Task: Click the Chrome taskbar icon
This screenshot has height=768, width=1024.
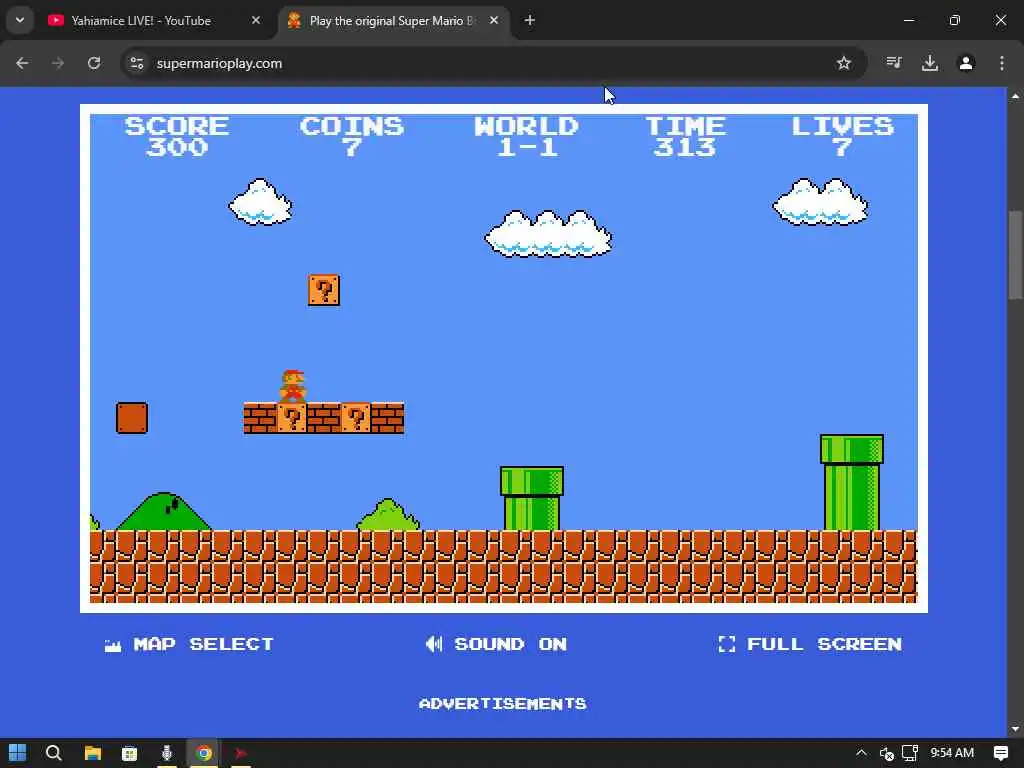Action: click(204, 753)
